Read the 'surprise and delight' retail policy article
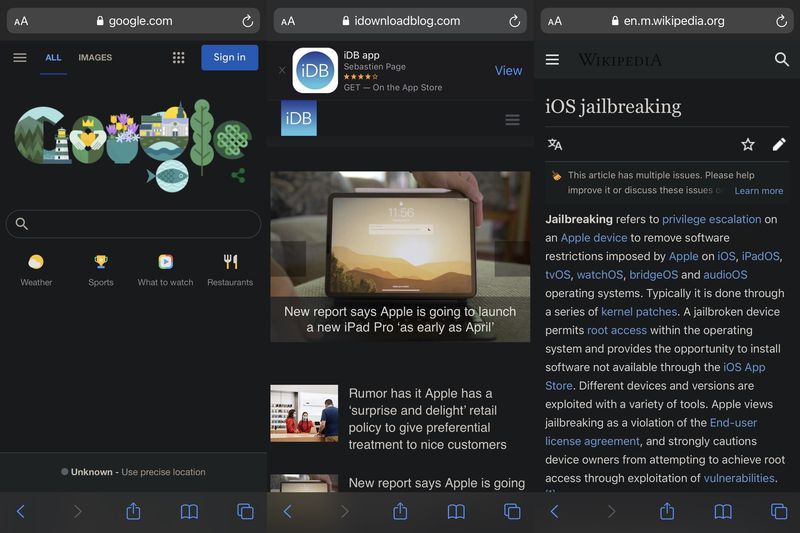The width and height of the screenshot is (800, 533). coord(428,419)
